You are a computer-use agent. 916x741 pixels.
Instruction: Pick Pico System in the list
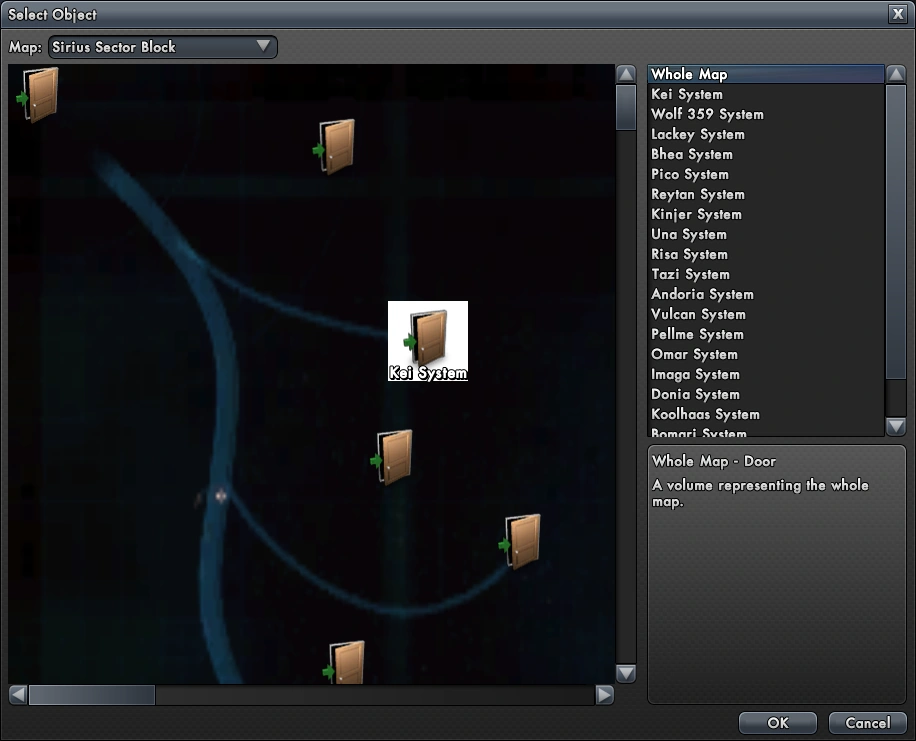click(766, 174)
